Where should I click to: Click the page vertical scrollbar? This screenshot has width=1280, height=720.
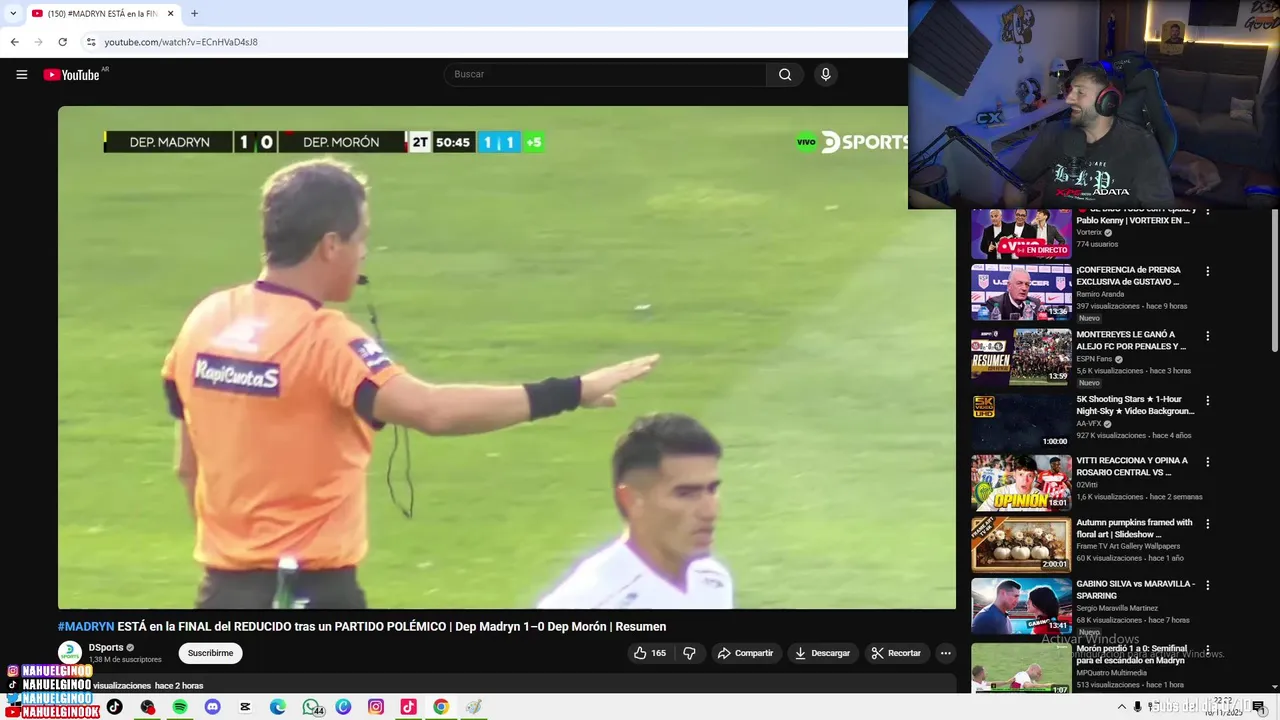click(1274, 280)
